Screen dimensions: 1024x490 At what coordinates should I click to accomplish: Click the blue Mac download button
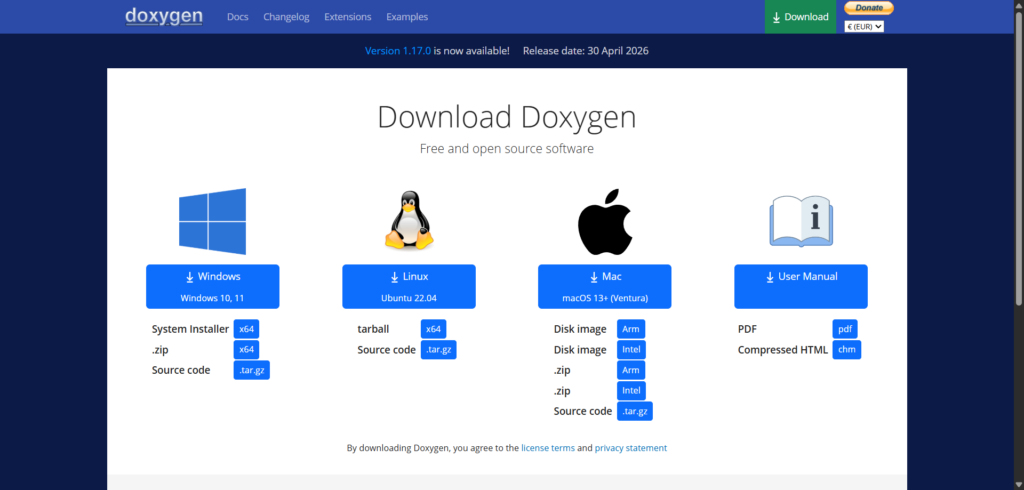[605, 286]
